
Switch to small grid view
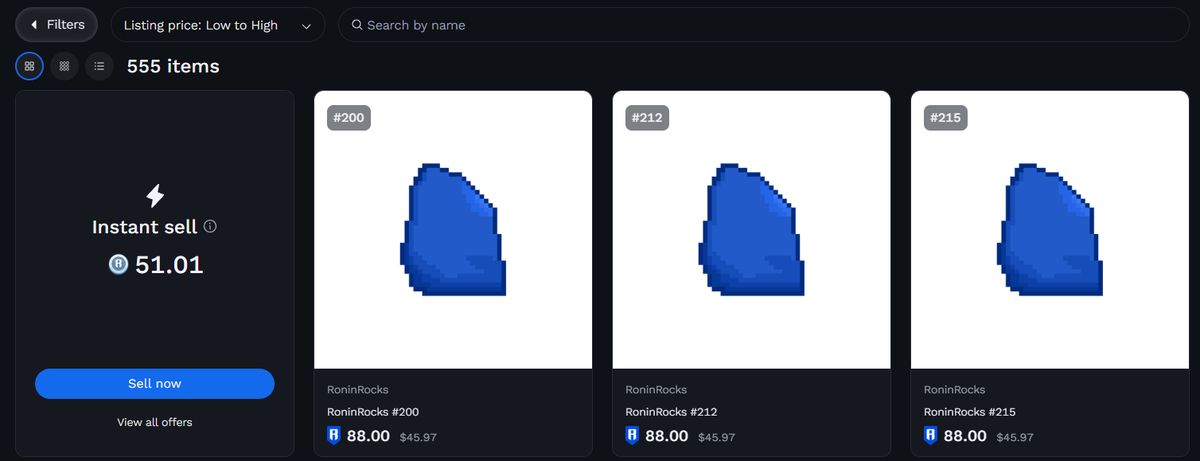[x=64, y=66]
